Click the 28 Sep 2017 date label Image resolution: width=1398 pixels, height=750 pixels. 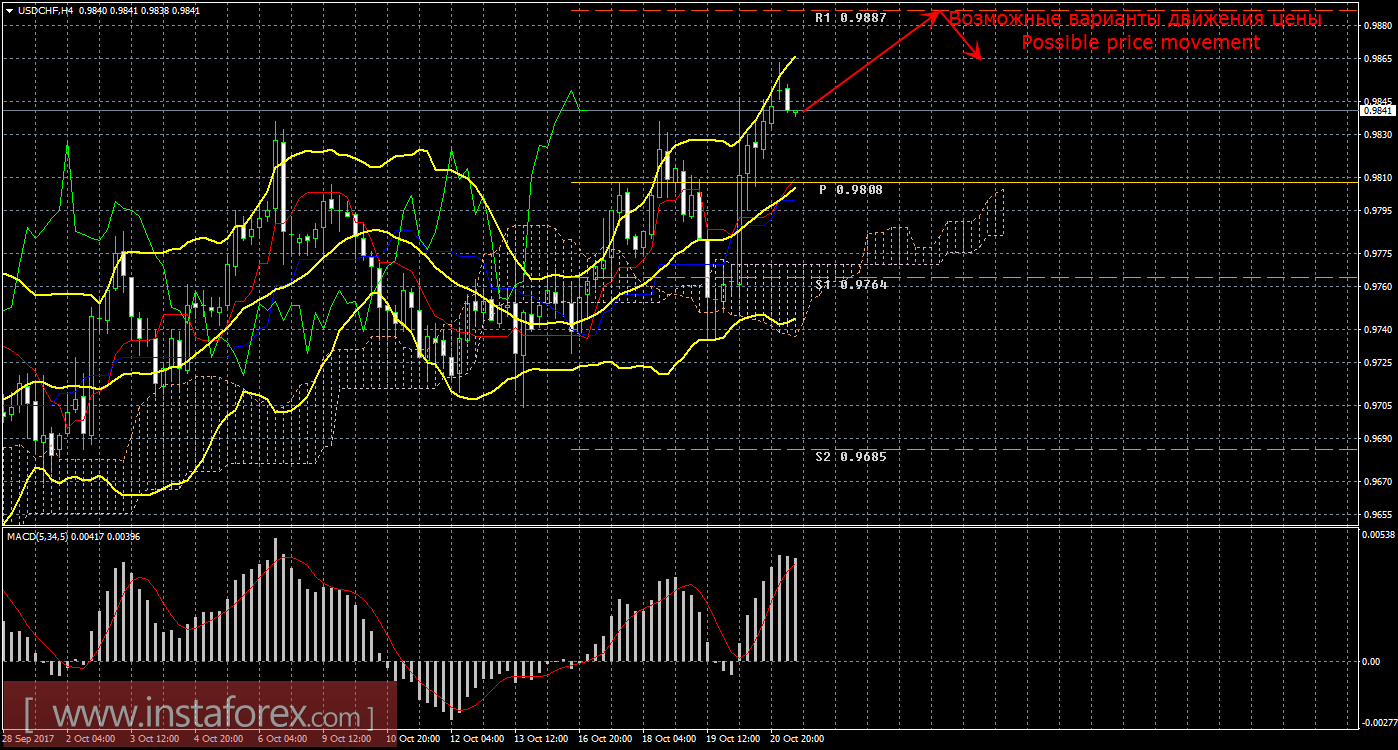point(27,739)
